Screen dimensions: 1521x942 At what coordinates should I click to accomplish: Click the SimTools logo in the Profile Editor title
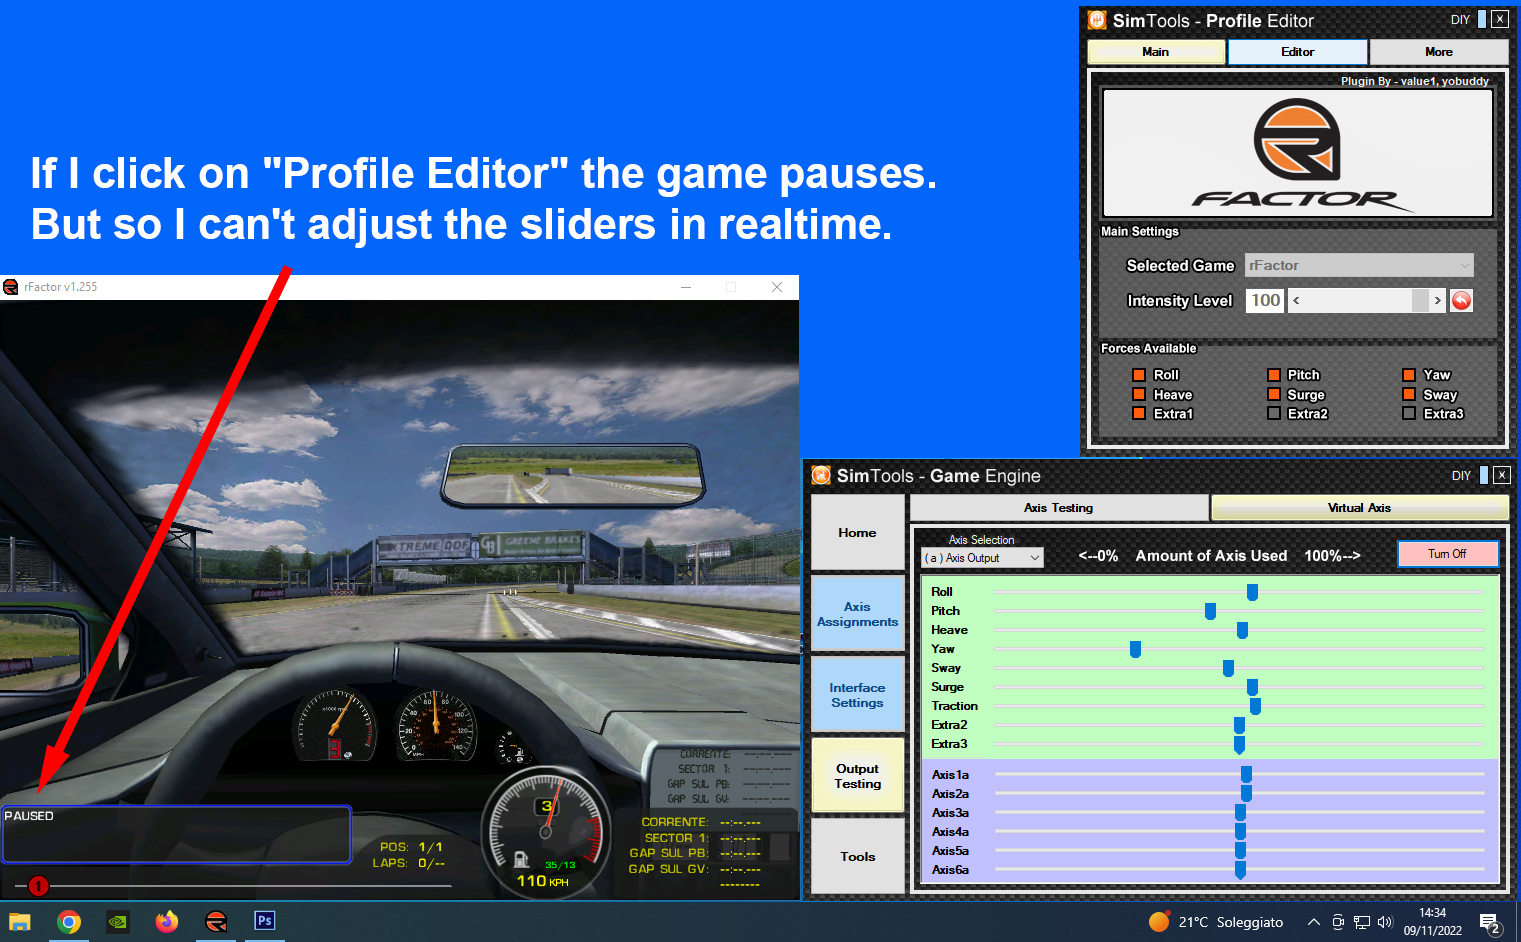[1097, 20]
